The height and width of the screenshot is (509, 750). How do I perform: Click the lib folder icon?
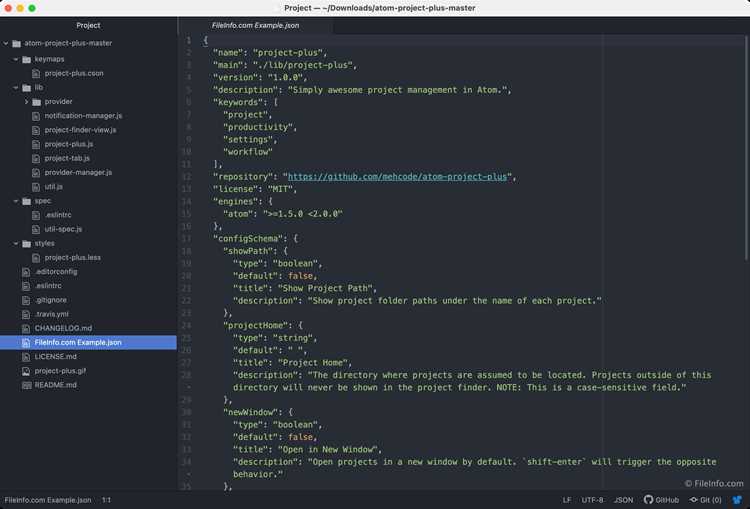coord(26,88)
